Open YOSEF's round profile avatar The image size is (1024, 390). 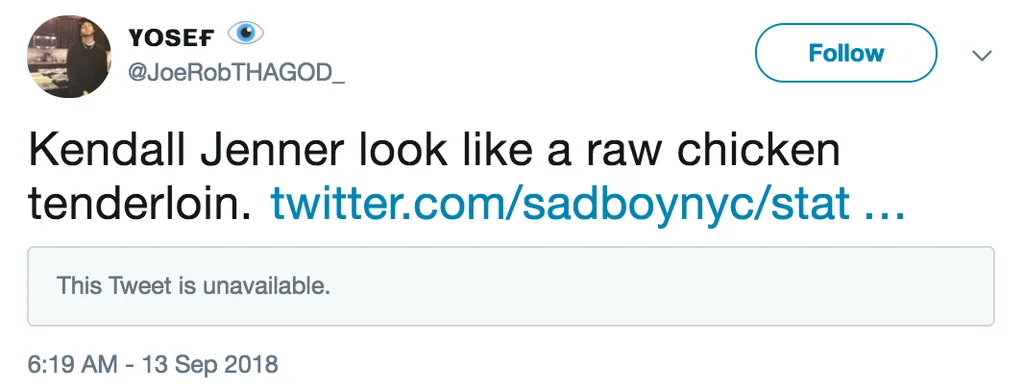coord(69,56)
